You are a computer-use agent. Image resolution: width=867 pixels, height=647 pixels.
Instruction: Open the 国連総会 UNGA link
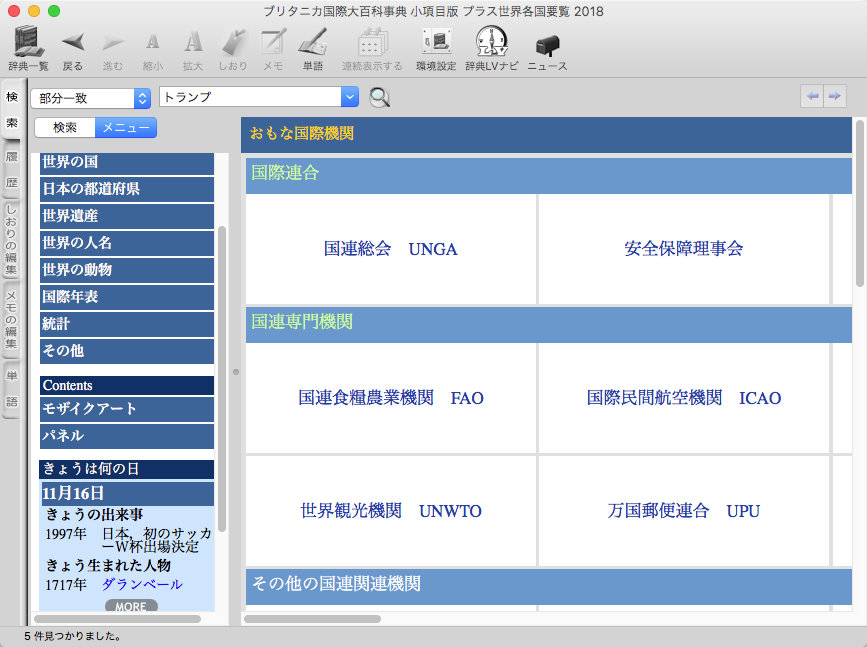pos(390,249)
